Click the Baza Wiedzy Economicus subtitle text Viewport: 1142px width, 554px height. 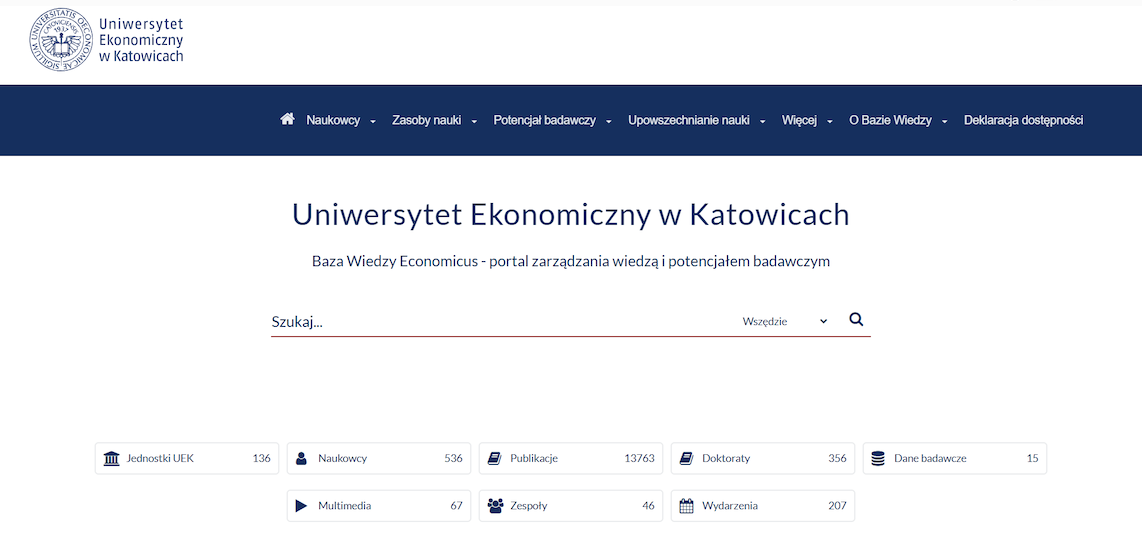(x=571, y=261)
